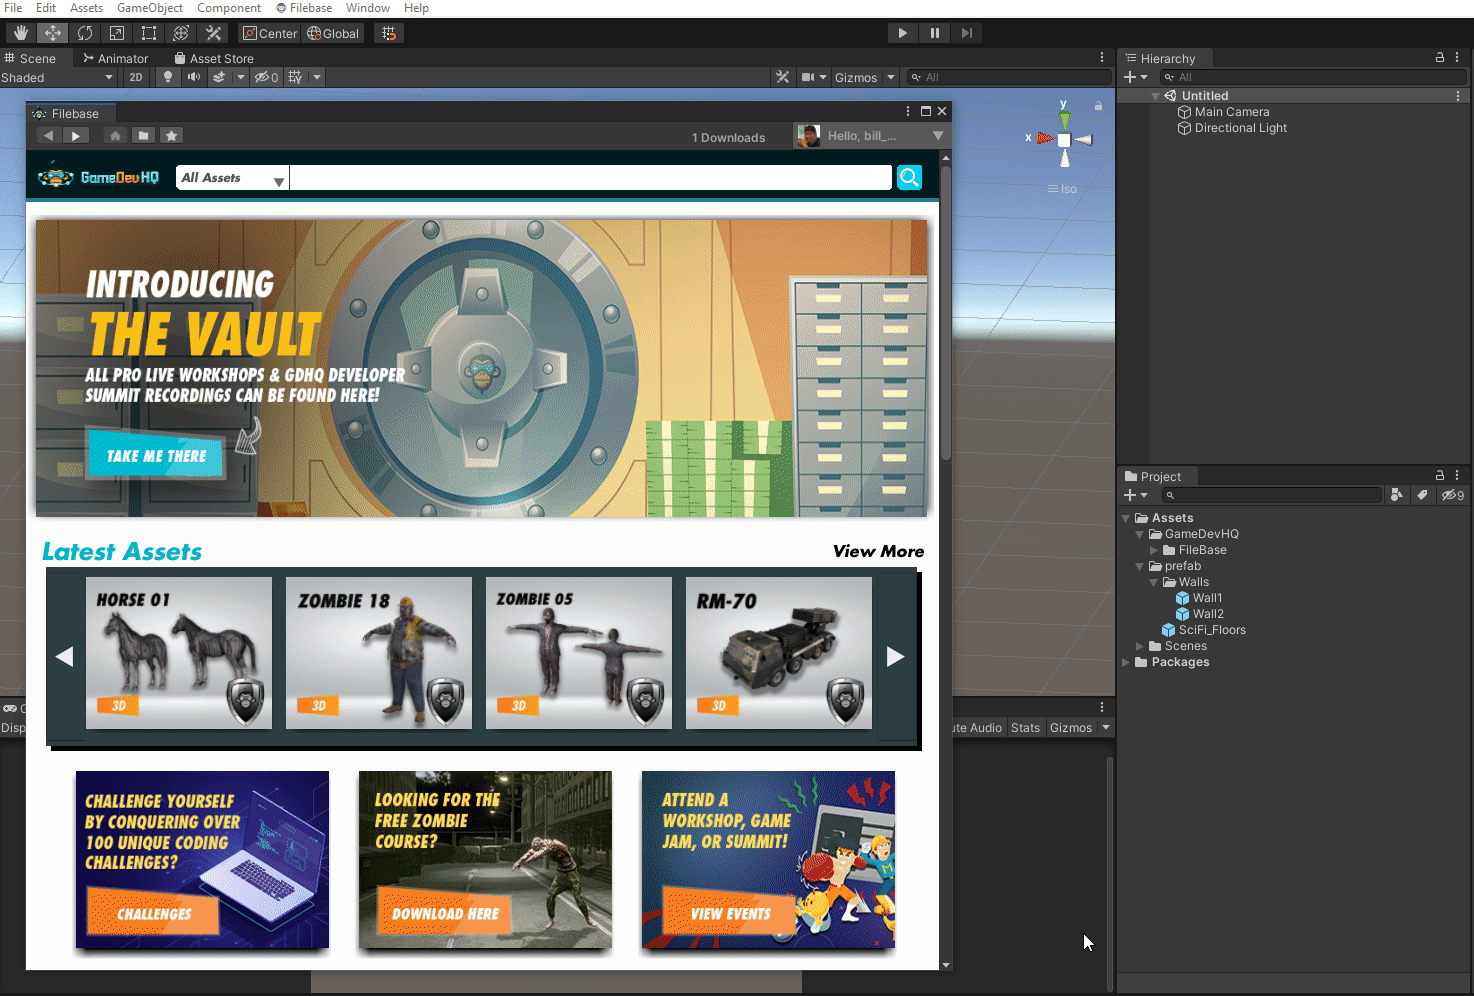Open Filebase favorites star icon

pos(171,136)
